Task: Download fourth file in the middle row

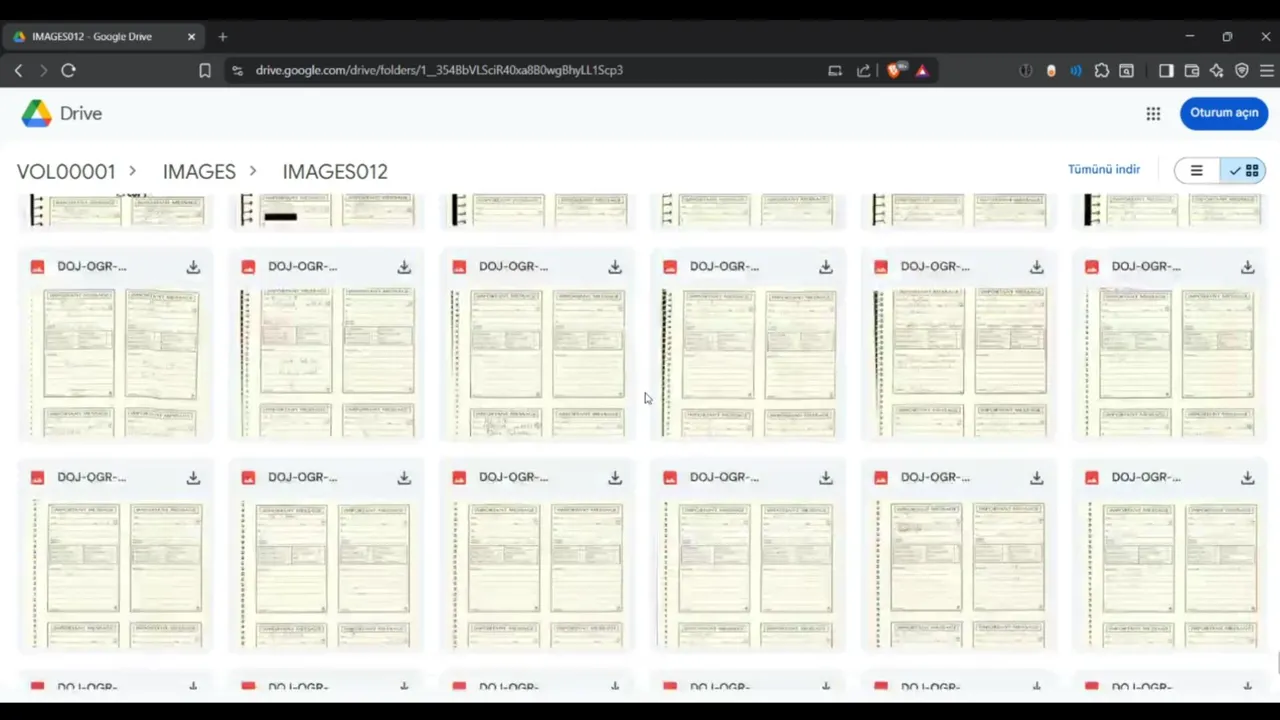Action: (826, 267)
